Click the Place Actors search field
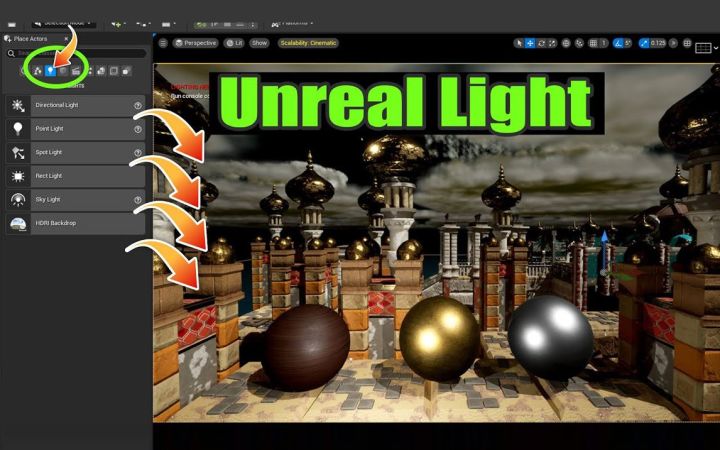This screenshot has width=720, height=450. pyautogui.click(x=76, y=53)
